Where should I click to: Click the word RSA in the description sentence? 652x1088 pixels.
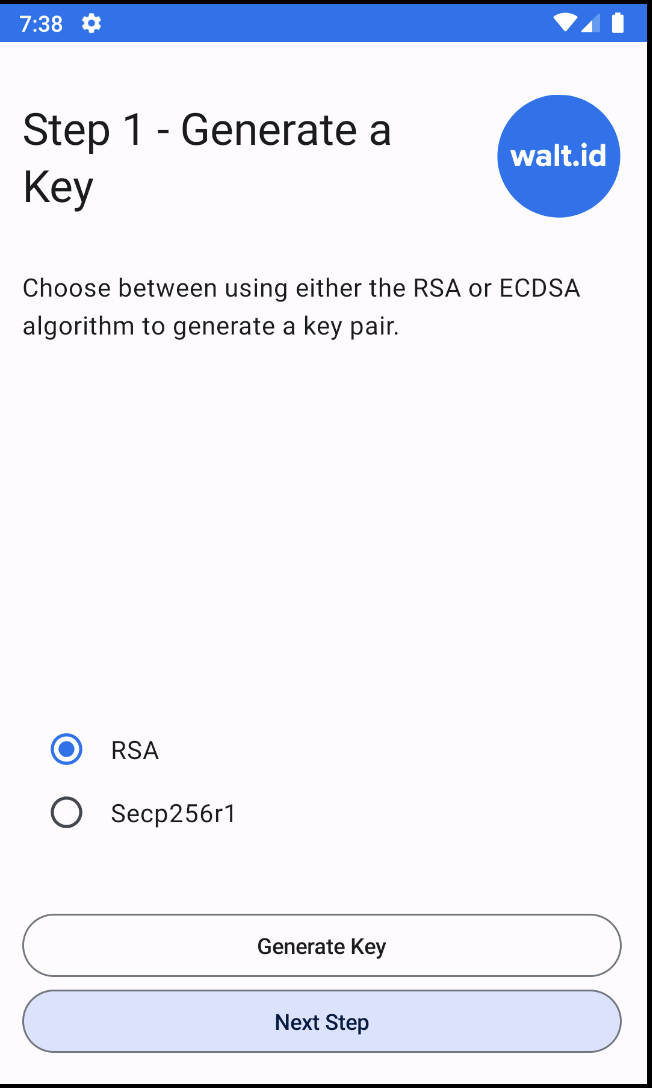coord(437,289)
